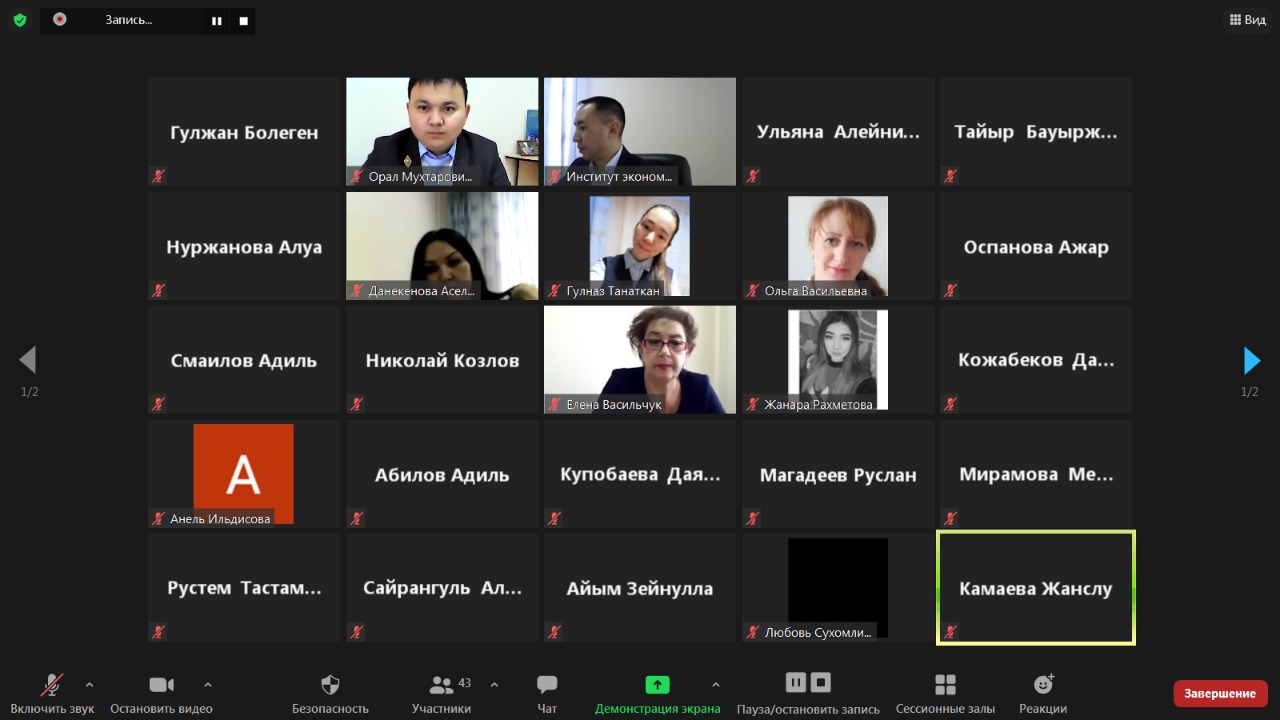Select Айым Зейнулла participant tile
1280x720 pixels.
(x=640, y=588)
